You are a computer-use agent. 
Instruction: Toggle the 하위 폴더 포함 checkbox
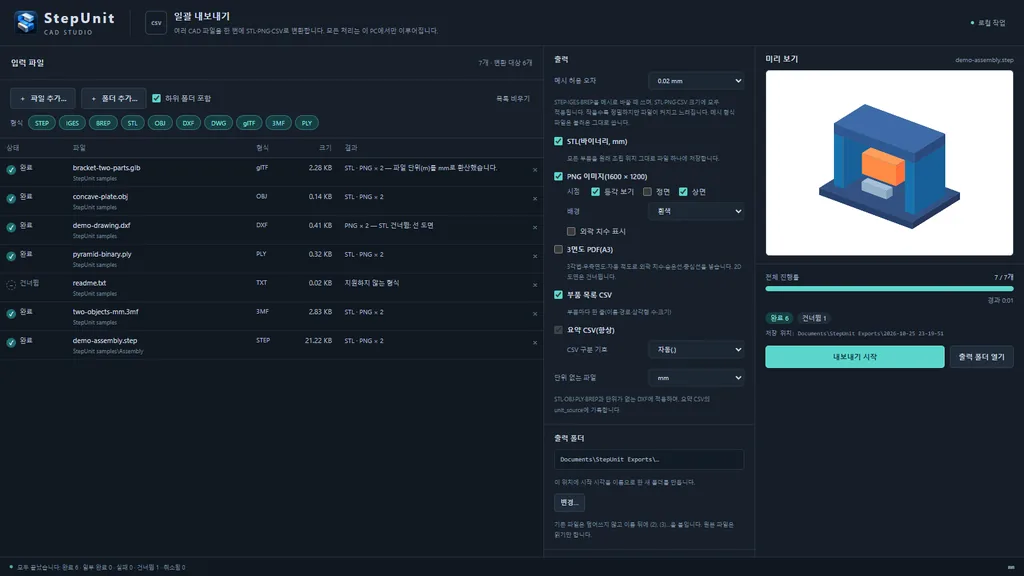(x=157, y=99)
